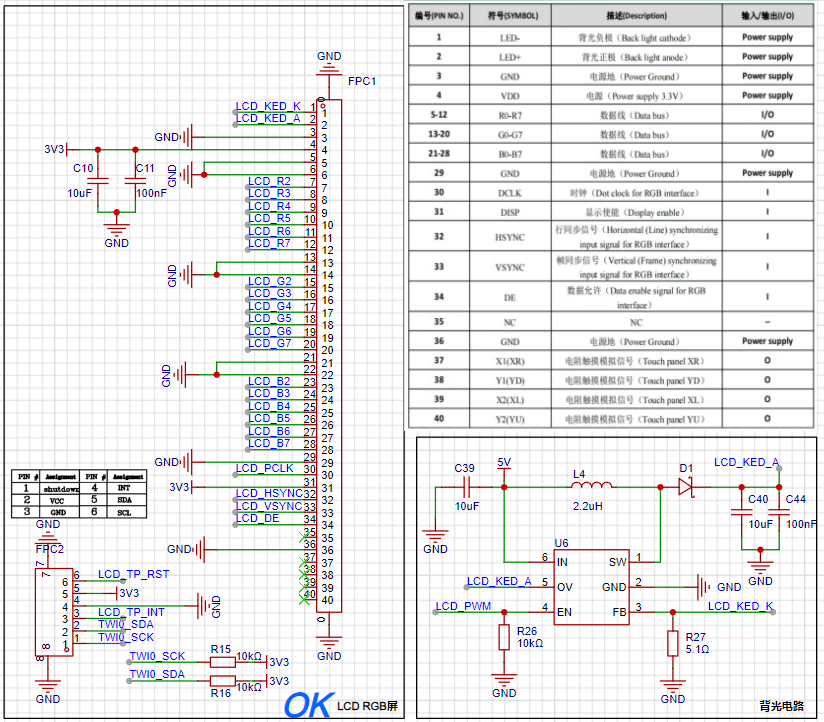Select the LCD_KED_K label at FPC1 pin 1
Image resolution: width=824 pixels, height=722 pixels.
[x=268, y=106]
